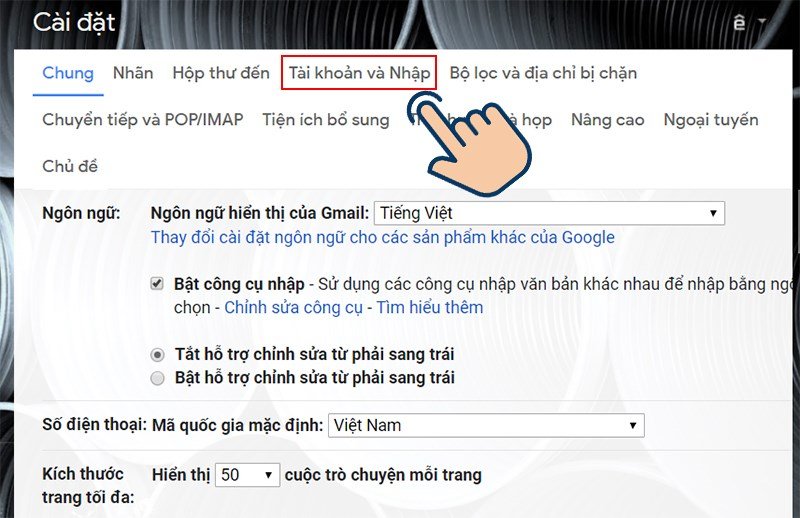Go to Tài khoản và Nhập tab

click(359, 73)
